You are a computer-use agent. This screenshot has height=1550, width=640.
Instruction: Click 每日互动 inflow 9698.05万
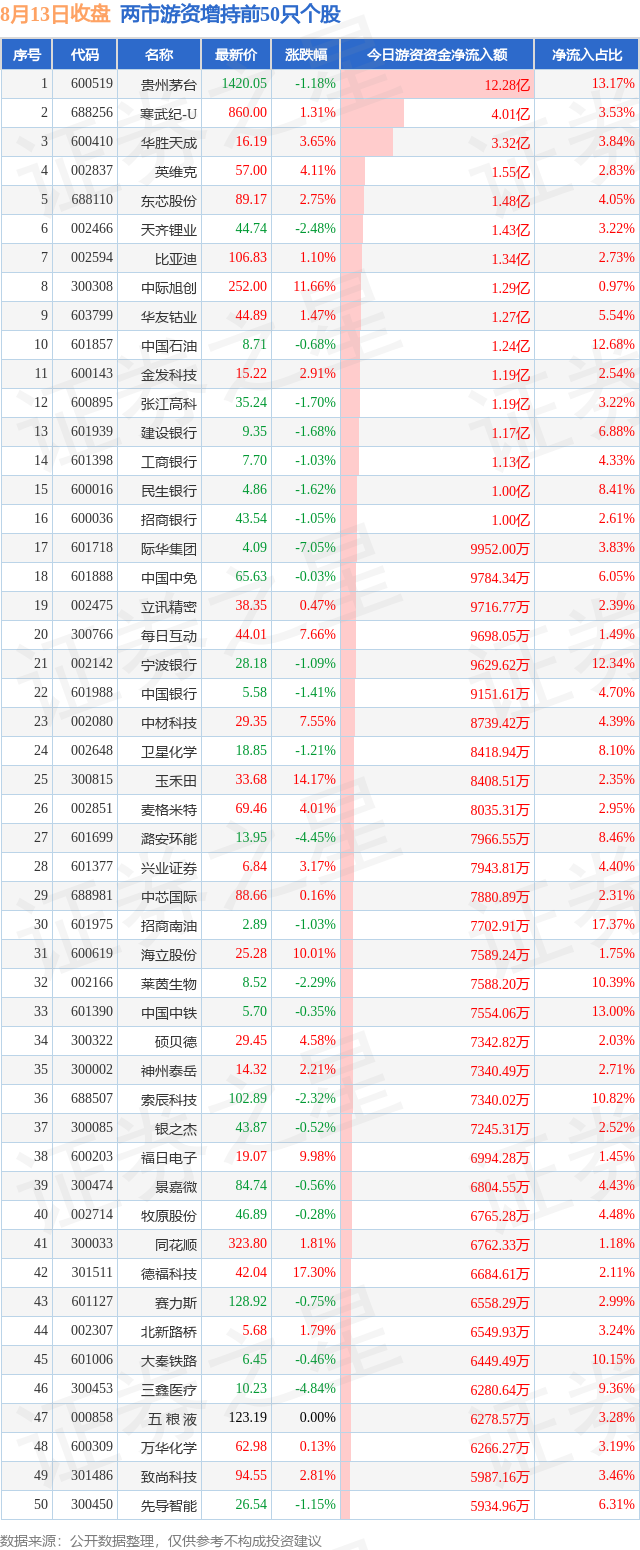pos(501,636)
